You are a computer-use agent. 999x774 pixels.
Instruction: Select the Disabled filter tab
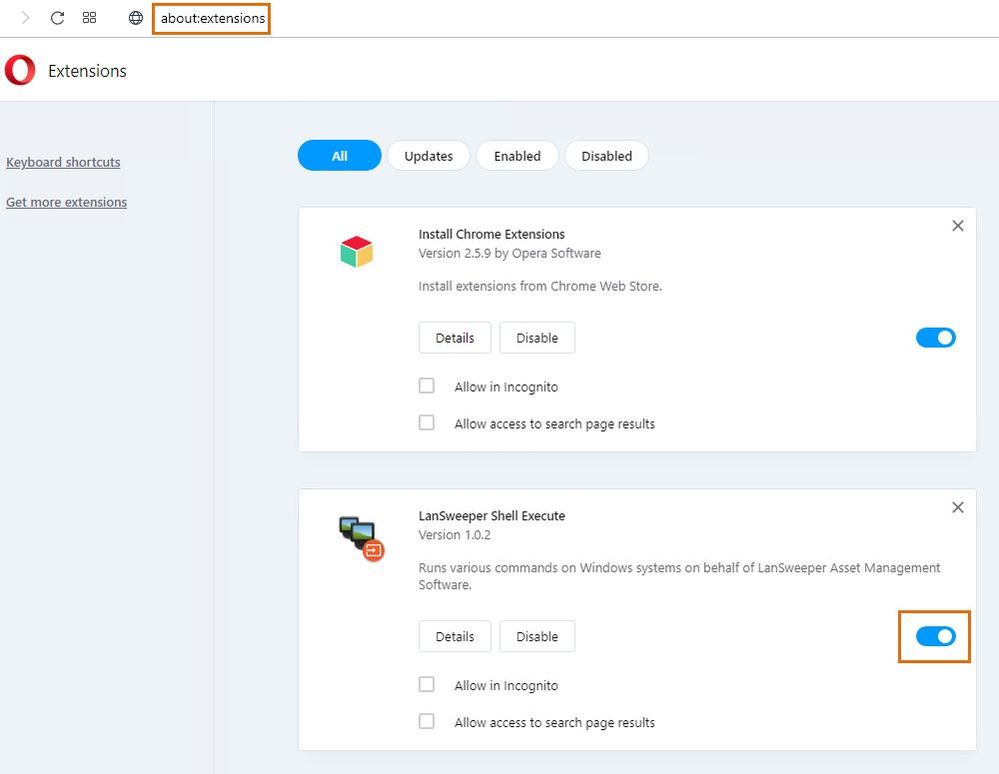coord(606,156)
